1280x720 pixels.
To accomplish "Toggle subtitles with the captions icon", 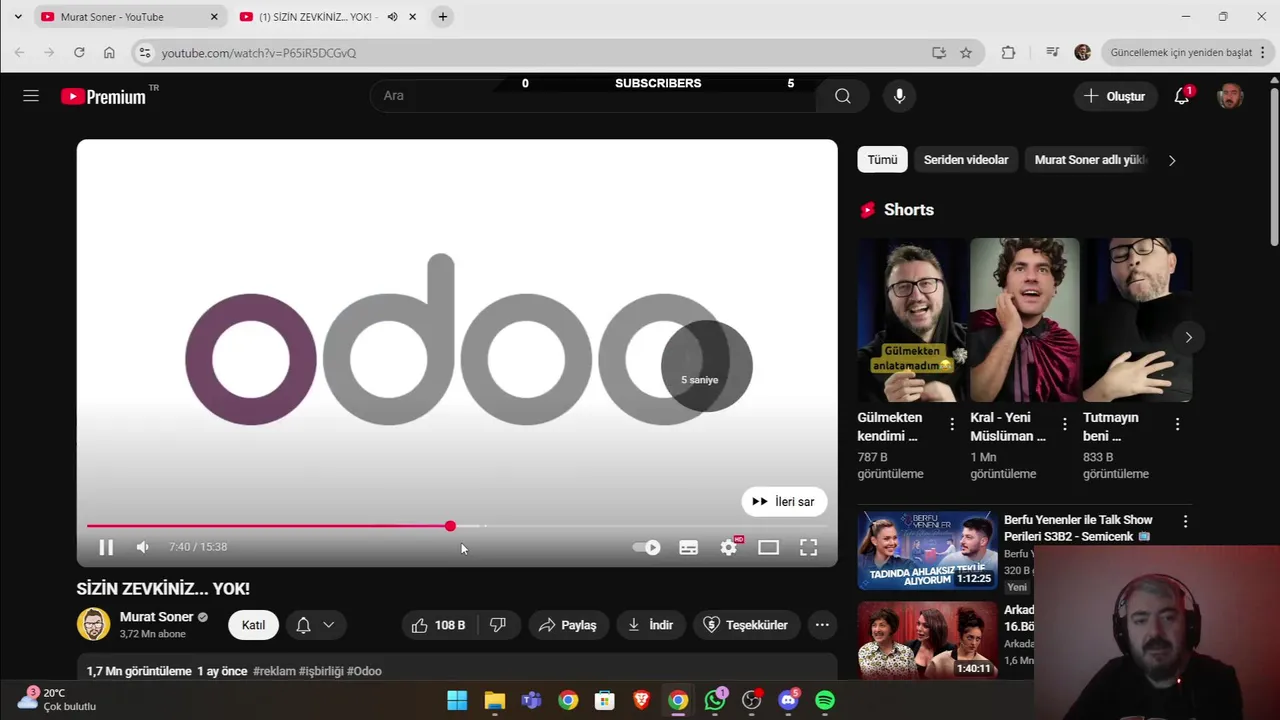I will click(689, 547).
